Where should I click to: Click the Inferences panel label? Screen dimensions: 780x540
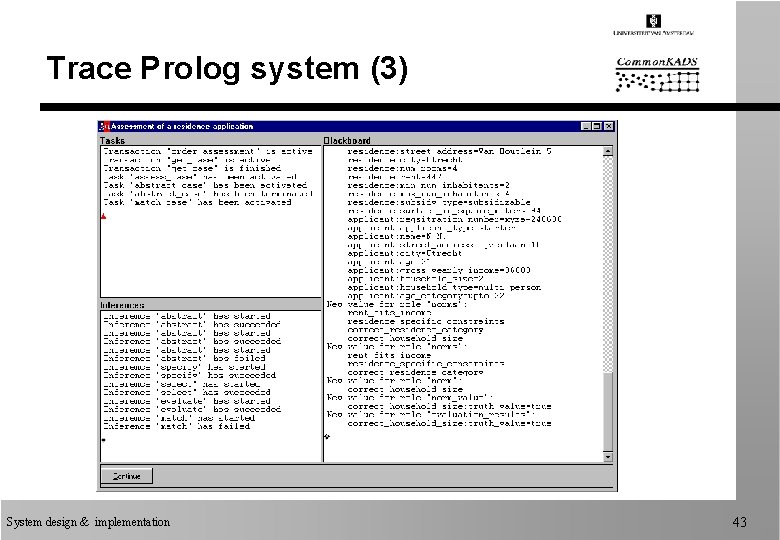coord(122,305)
